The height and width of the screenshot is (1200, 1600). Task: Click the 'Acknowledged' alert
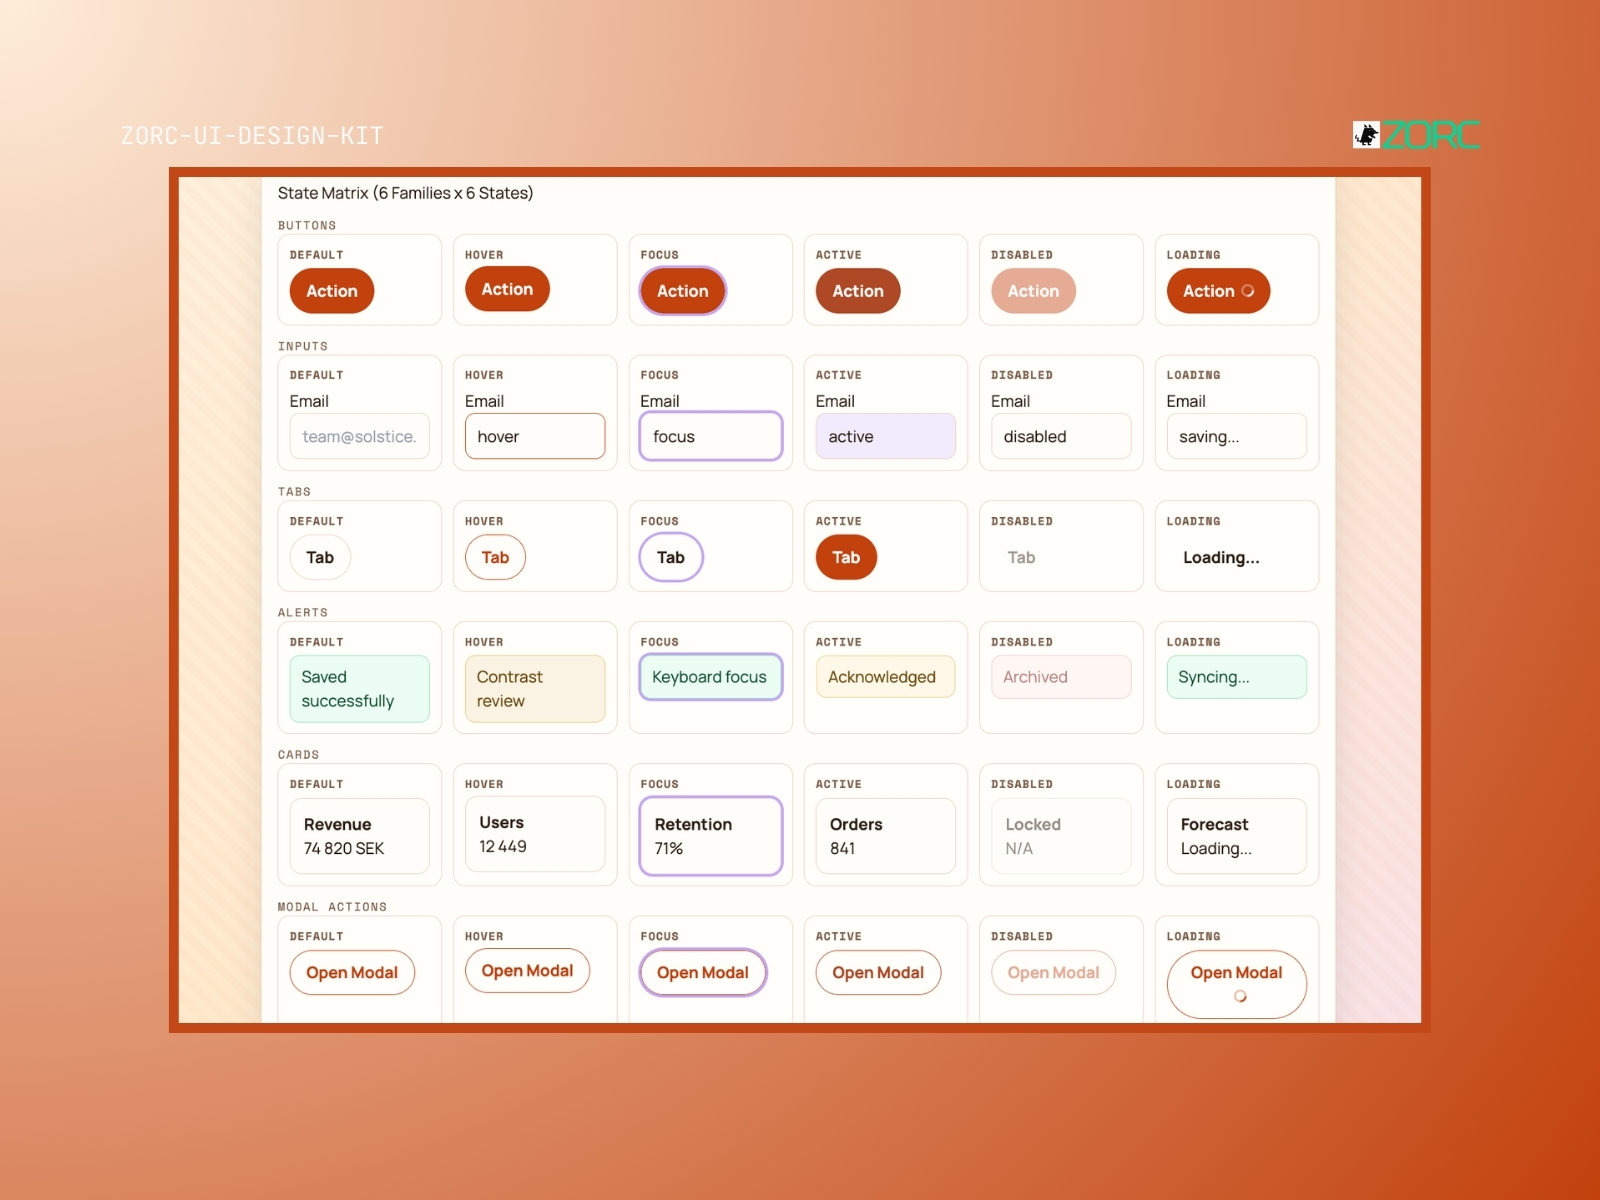(x=886, y=677)
